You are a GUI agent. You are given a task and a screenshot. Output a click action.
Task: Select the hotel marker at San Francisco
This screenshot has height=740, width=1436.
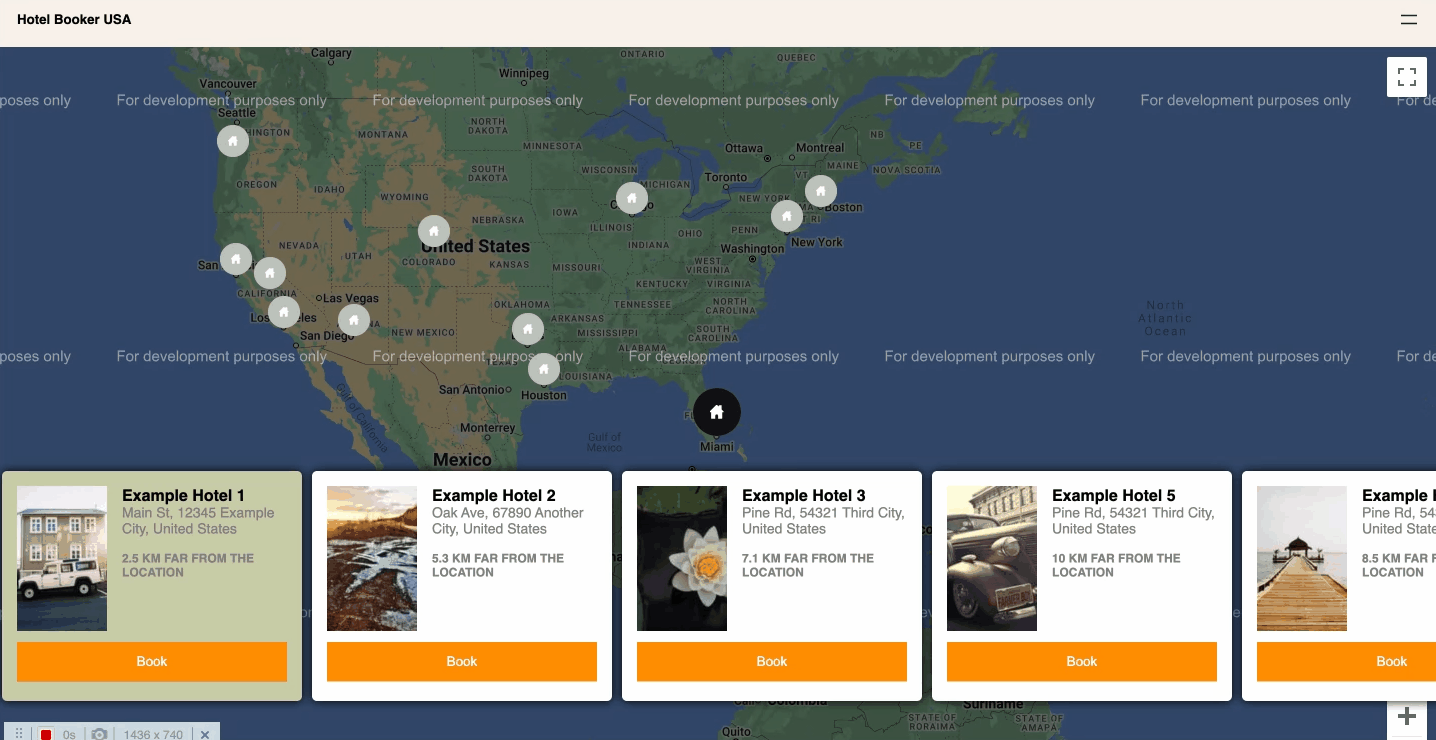pyautogui.click(x=236, y=259)
